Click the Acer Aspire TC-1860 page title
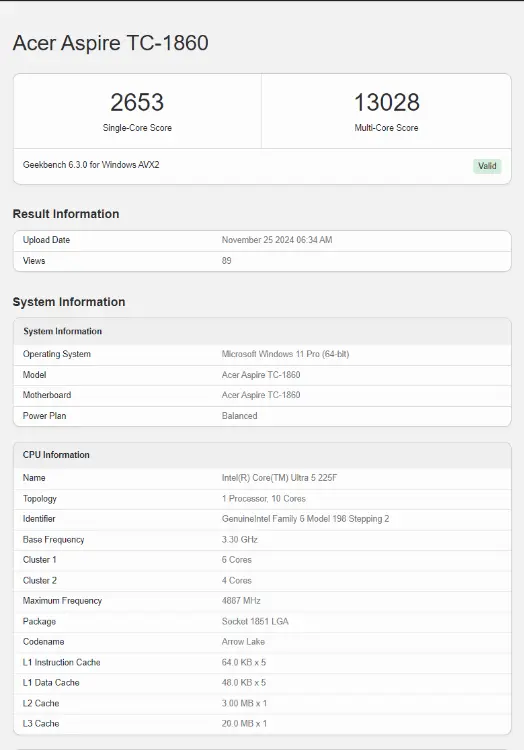Viewport: 524px width, 750px height. [110, 43]
